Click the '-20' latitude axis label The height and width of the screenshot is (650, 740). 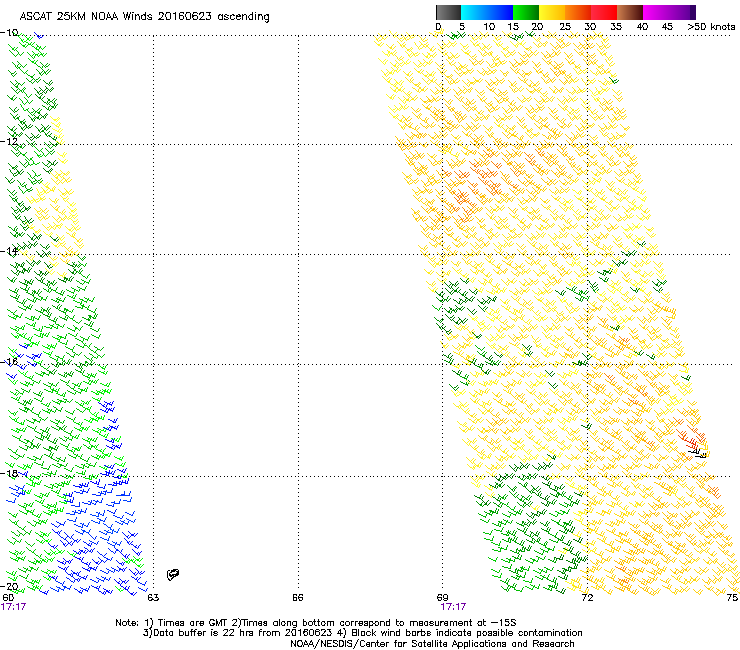[x=9, y=587]
